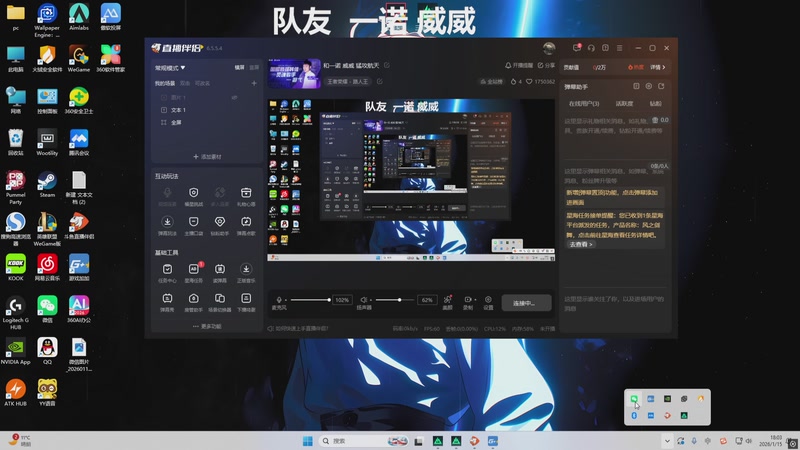Click the 分享 share button

point(546,65)
